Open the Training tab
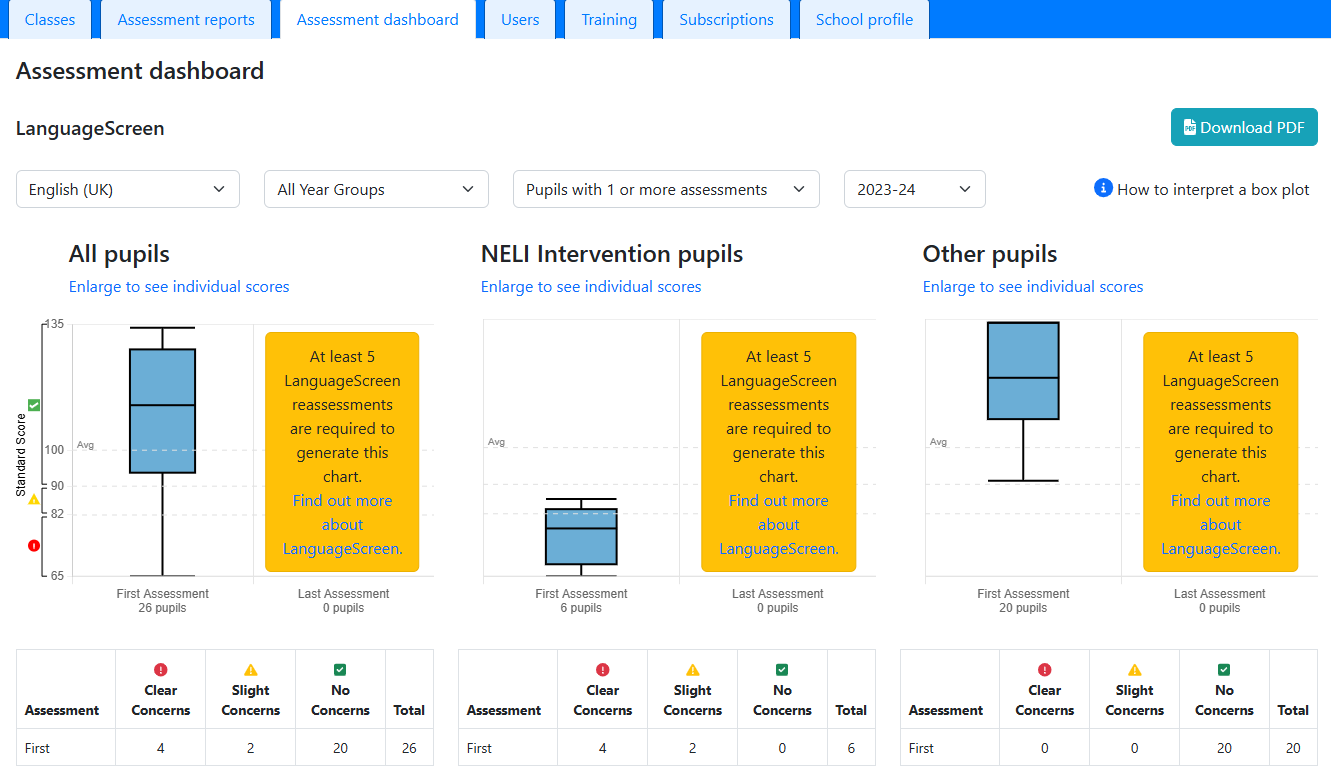Viewport: 1331px width, 781px height. 609,19
